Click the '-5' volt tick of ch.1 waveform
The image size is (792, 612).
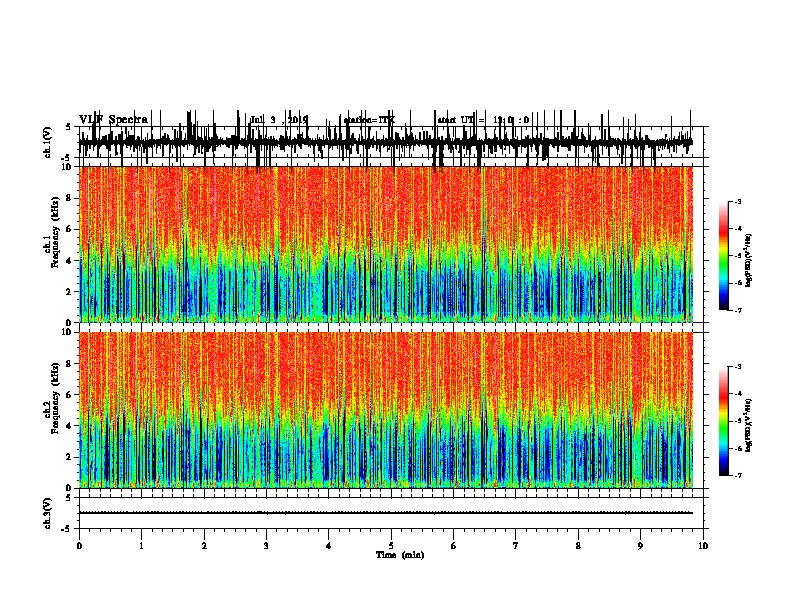67,158
